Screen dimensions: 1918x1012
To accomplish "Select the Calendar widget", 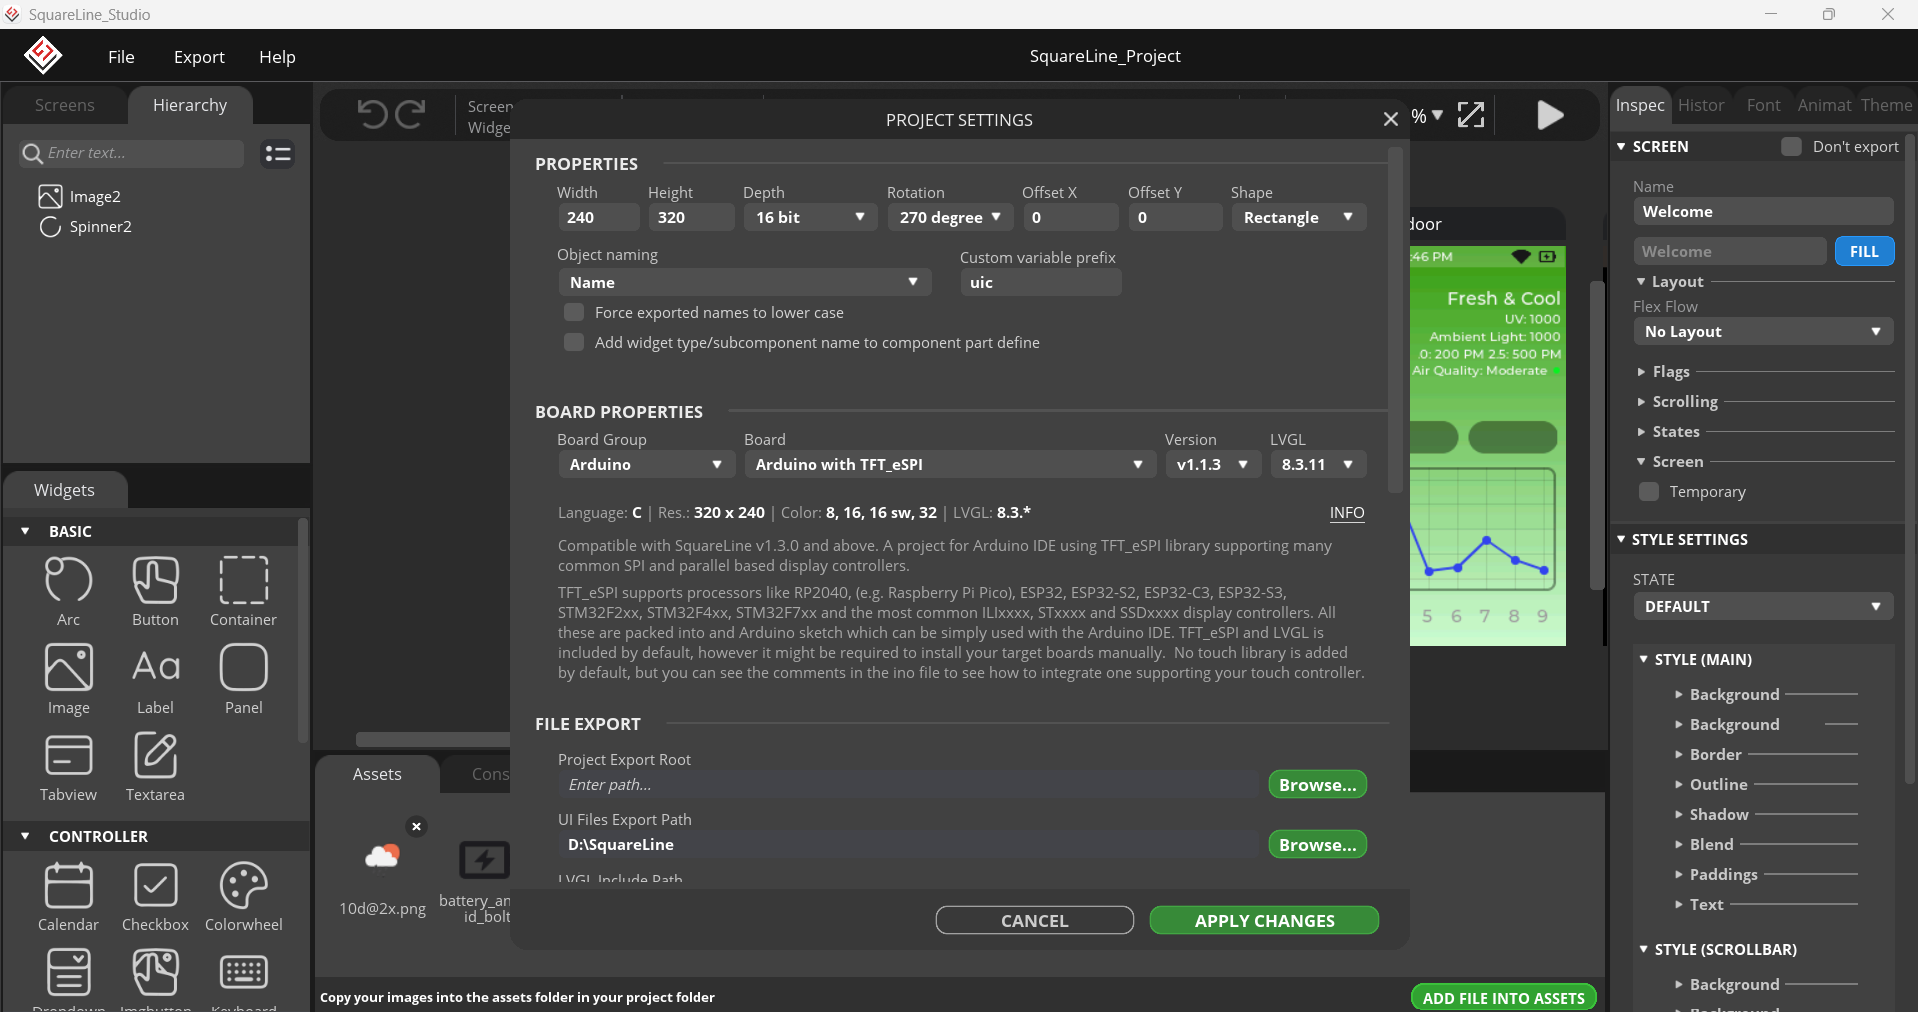I will 68,897.
